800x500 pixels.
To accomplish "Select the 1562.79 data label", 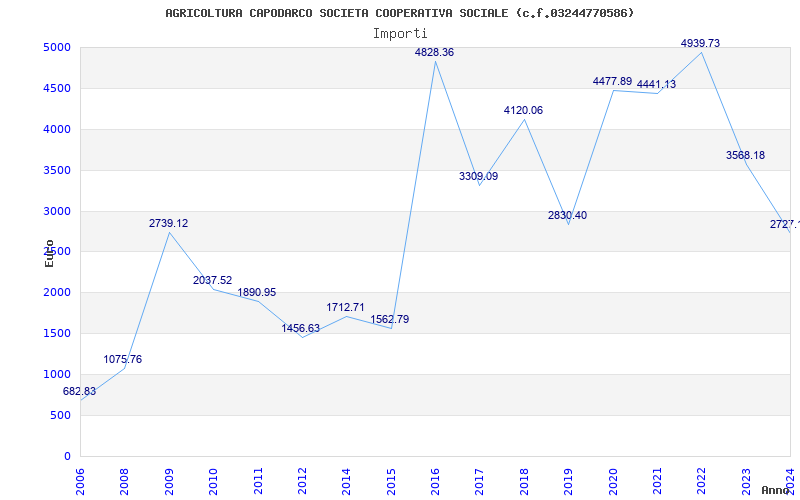I will point(389,319).
